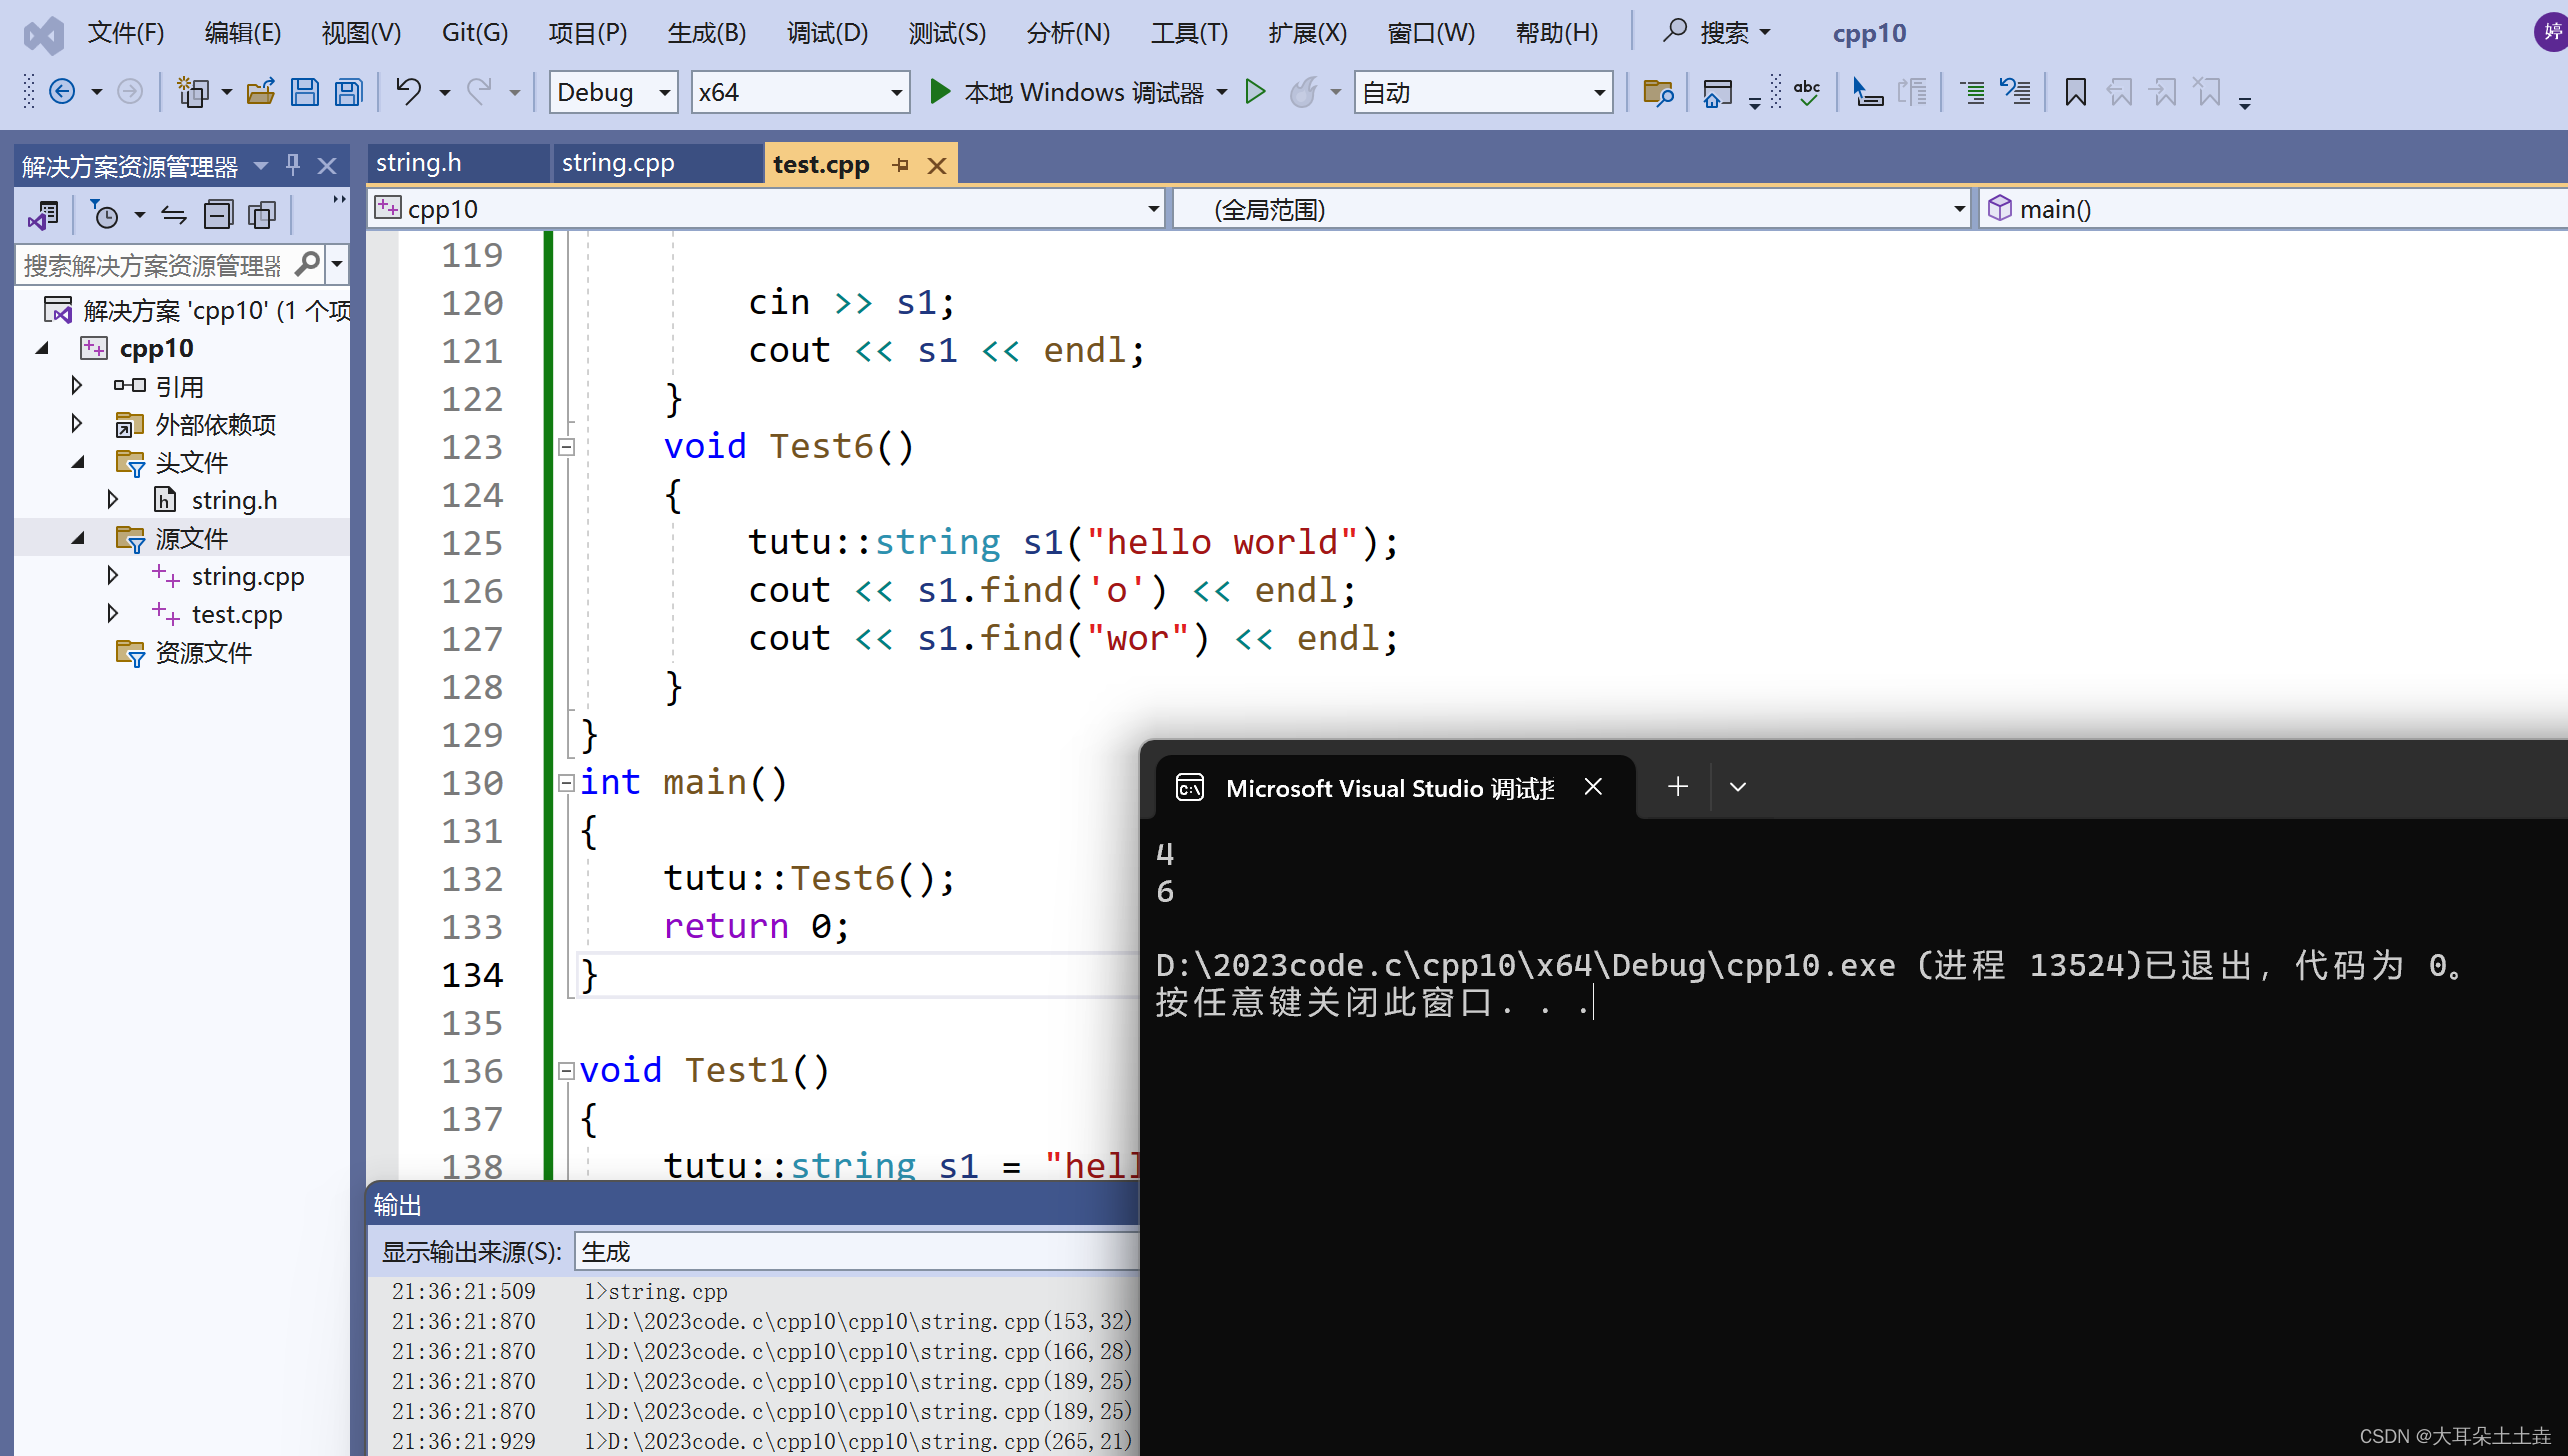Pin the test.cpp tab
The image size is (2568, 1456).
click(x=900, y=165)
